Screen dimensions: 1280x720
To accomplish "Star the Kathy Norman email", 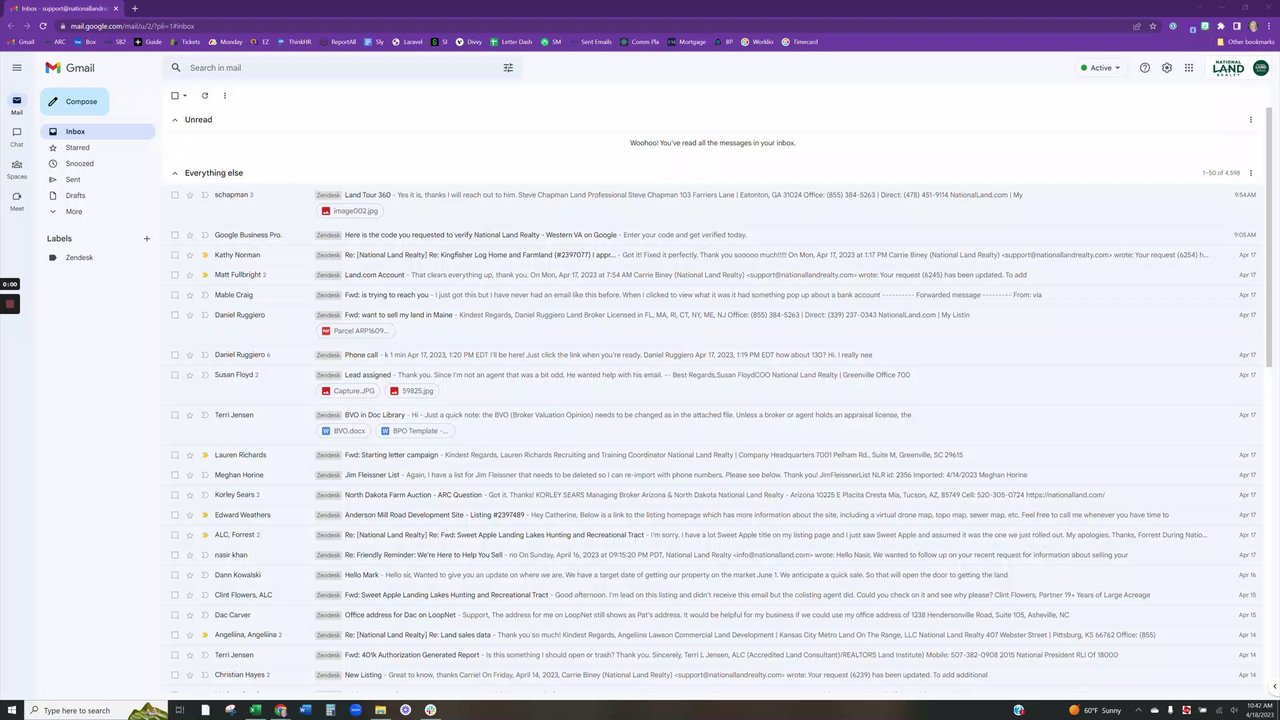I will 190,255.
